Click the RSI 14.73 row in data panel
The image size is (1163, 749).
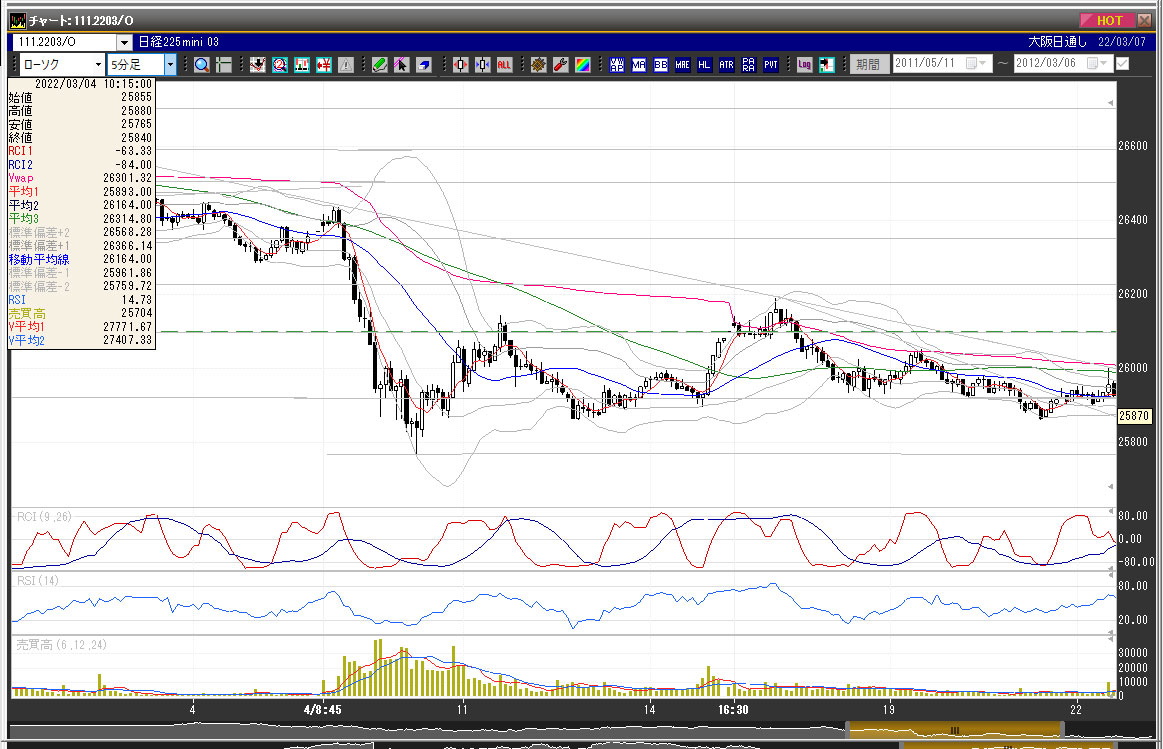[80, 300]
